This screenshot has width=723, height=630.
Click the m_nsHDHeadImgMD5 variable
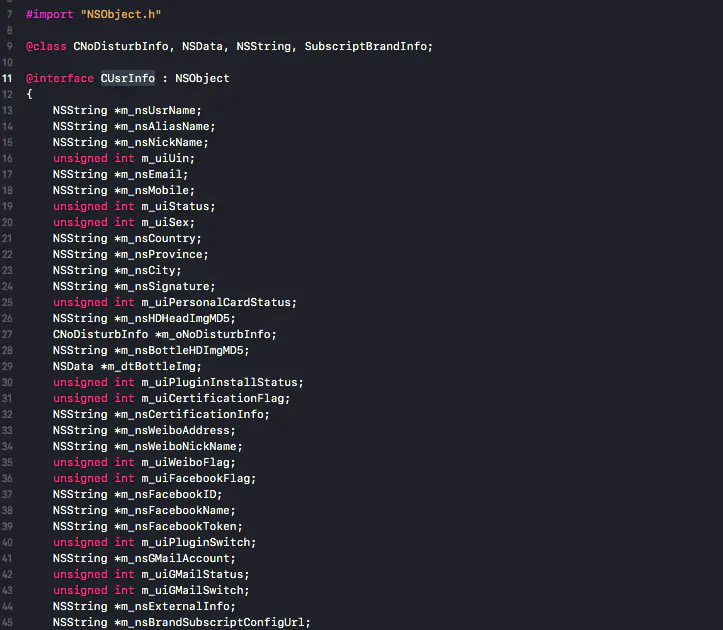[176, 318]
